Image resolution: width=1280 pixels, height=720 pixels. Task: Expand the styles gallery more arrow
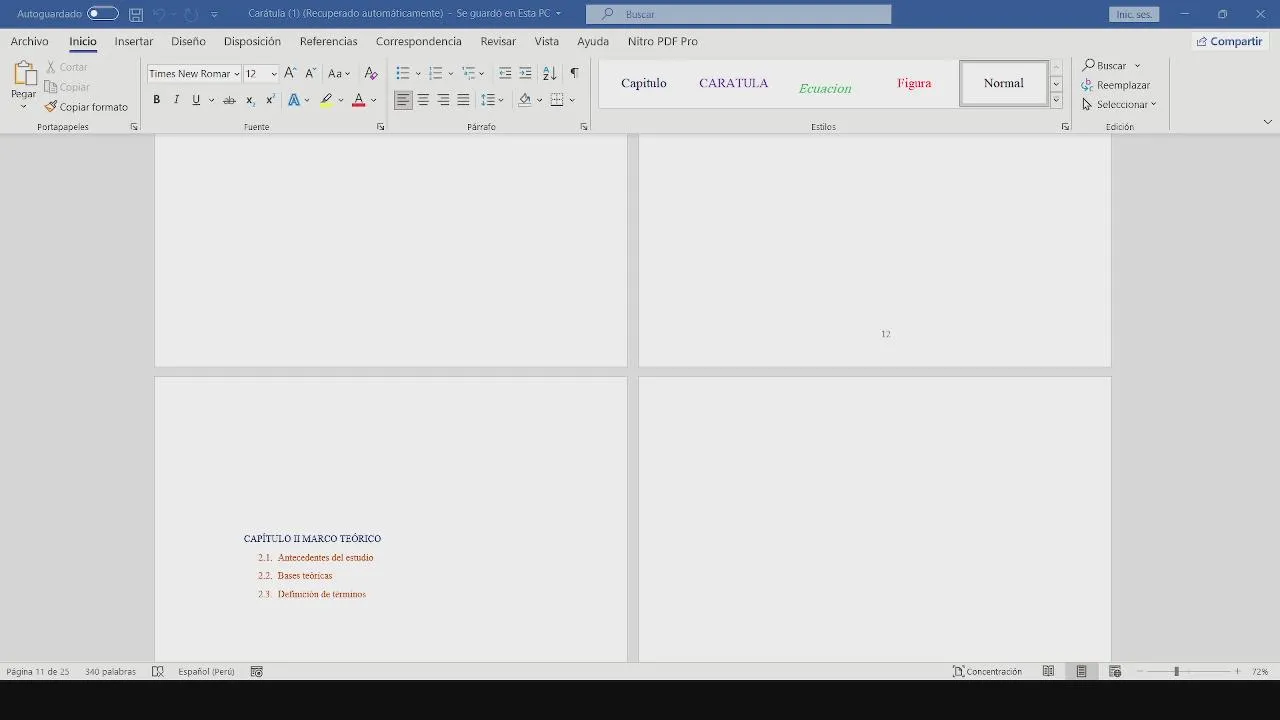pyautogui.click(x=1056, y=100)
